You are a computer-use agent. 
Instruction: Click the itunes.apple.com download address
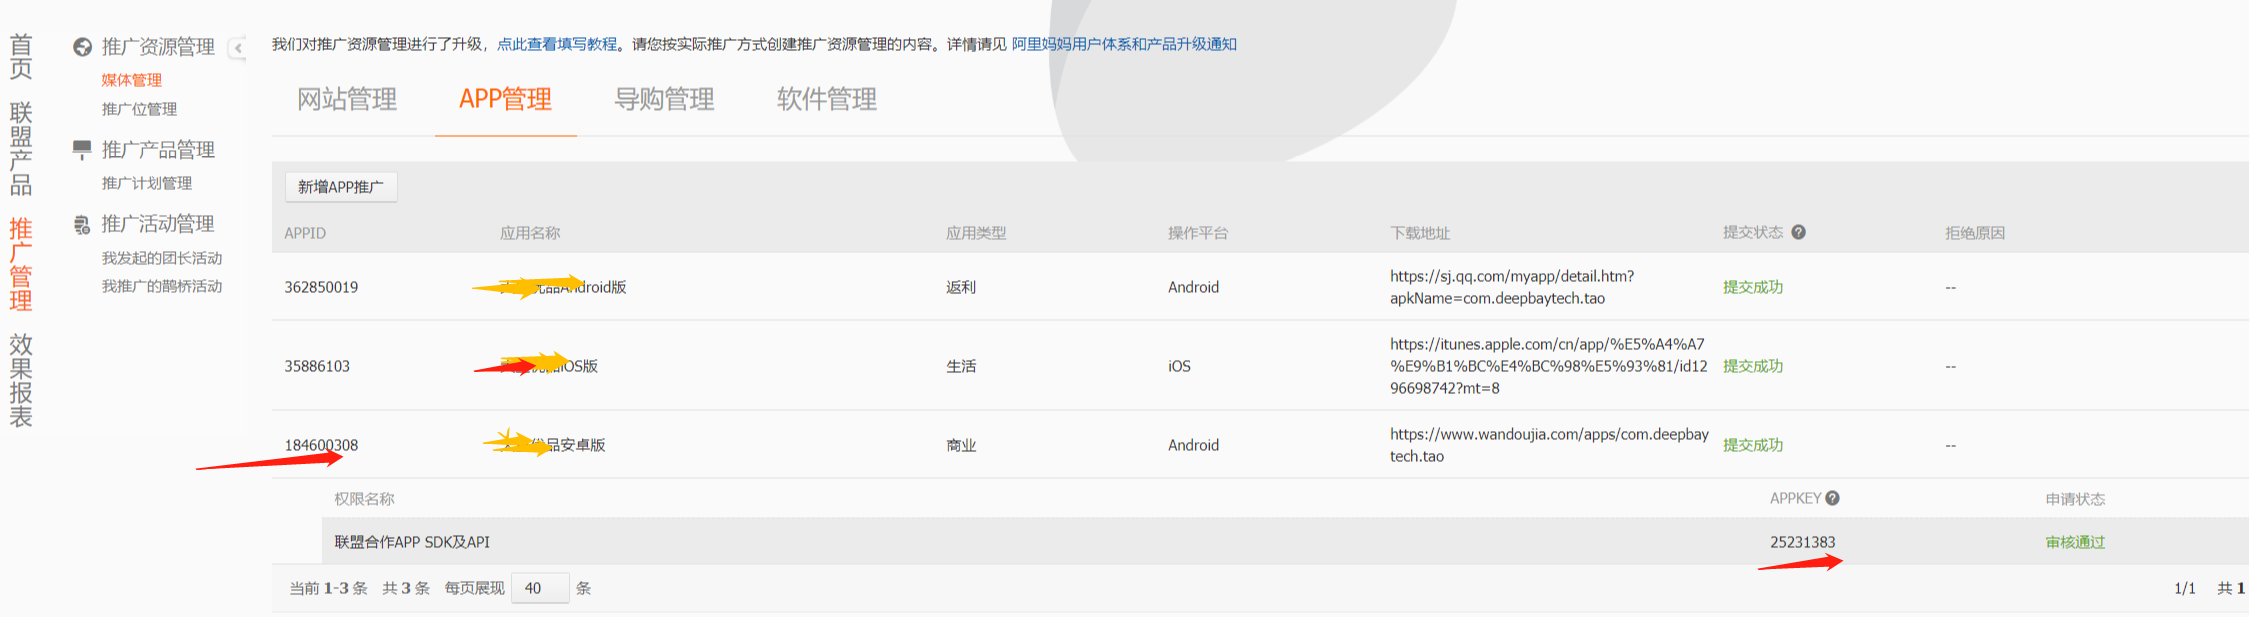pos(1548,366)
